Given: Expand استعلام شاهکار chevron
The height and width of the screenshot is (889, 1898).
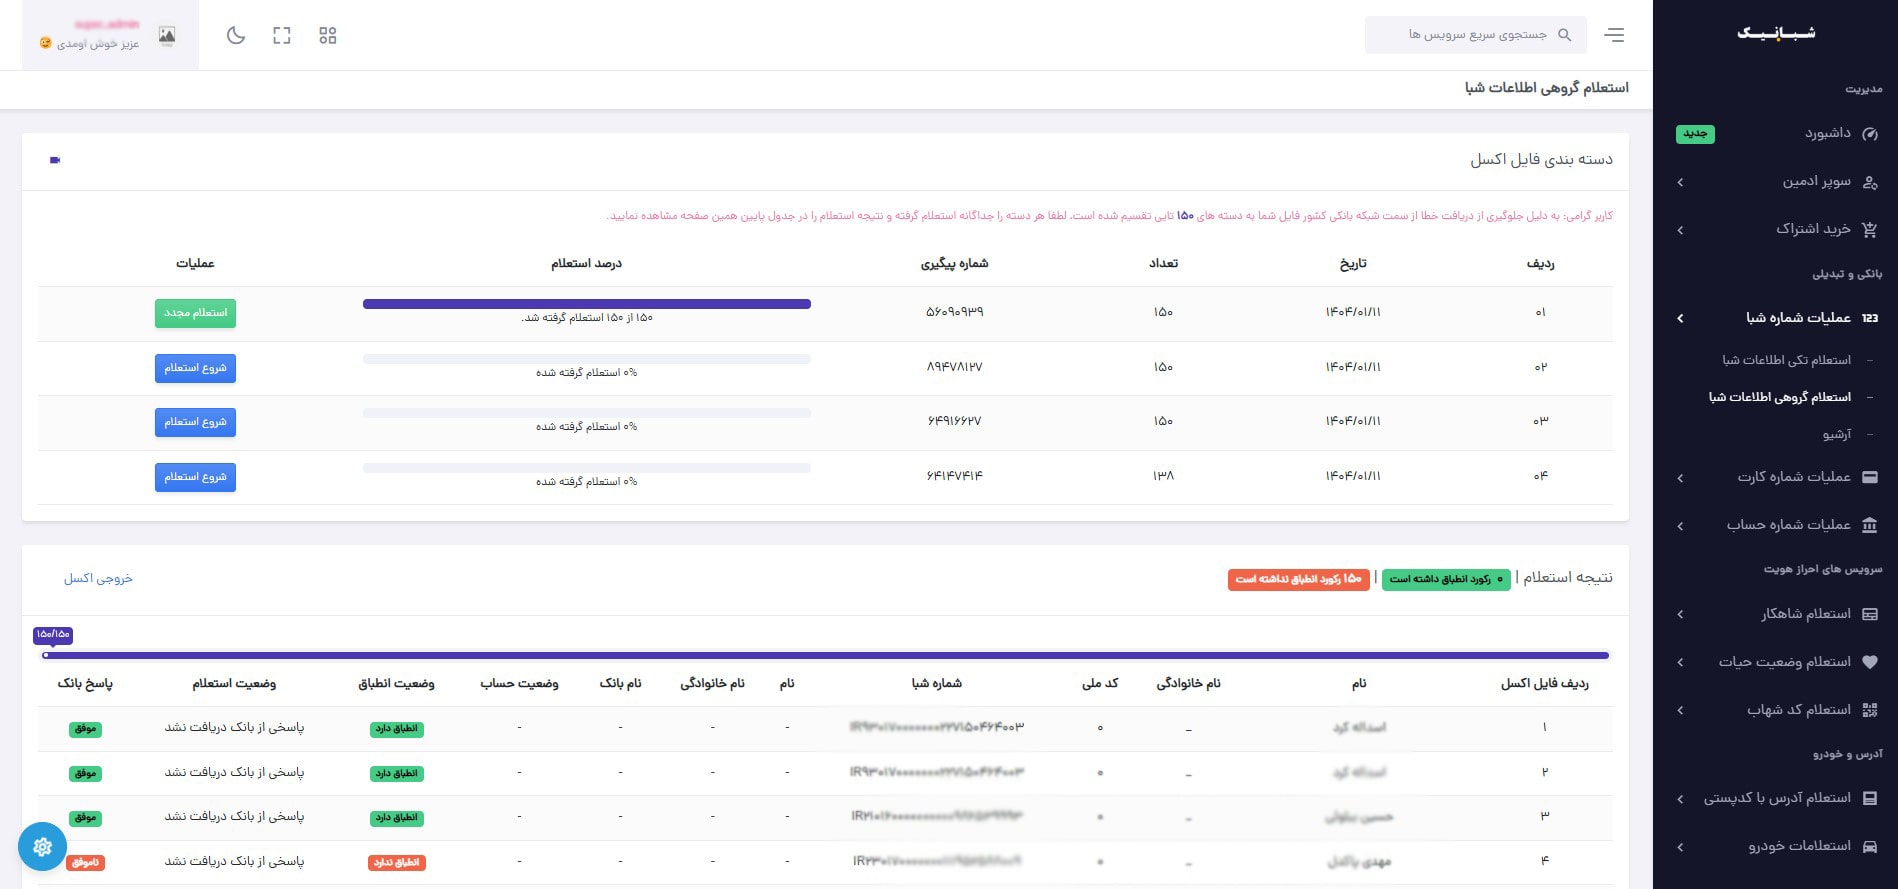Looking at the screenshot, I should (1680, 614).
